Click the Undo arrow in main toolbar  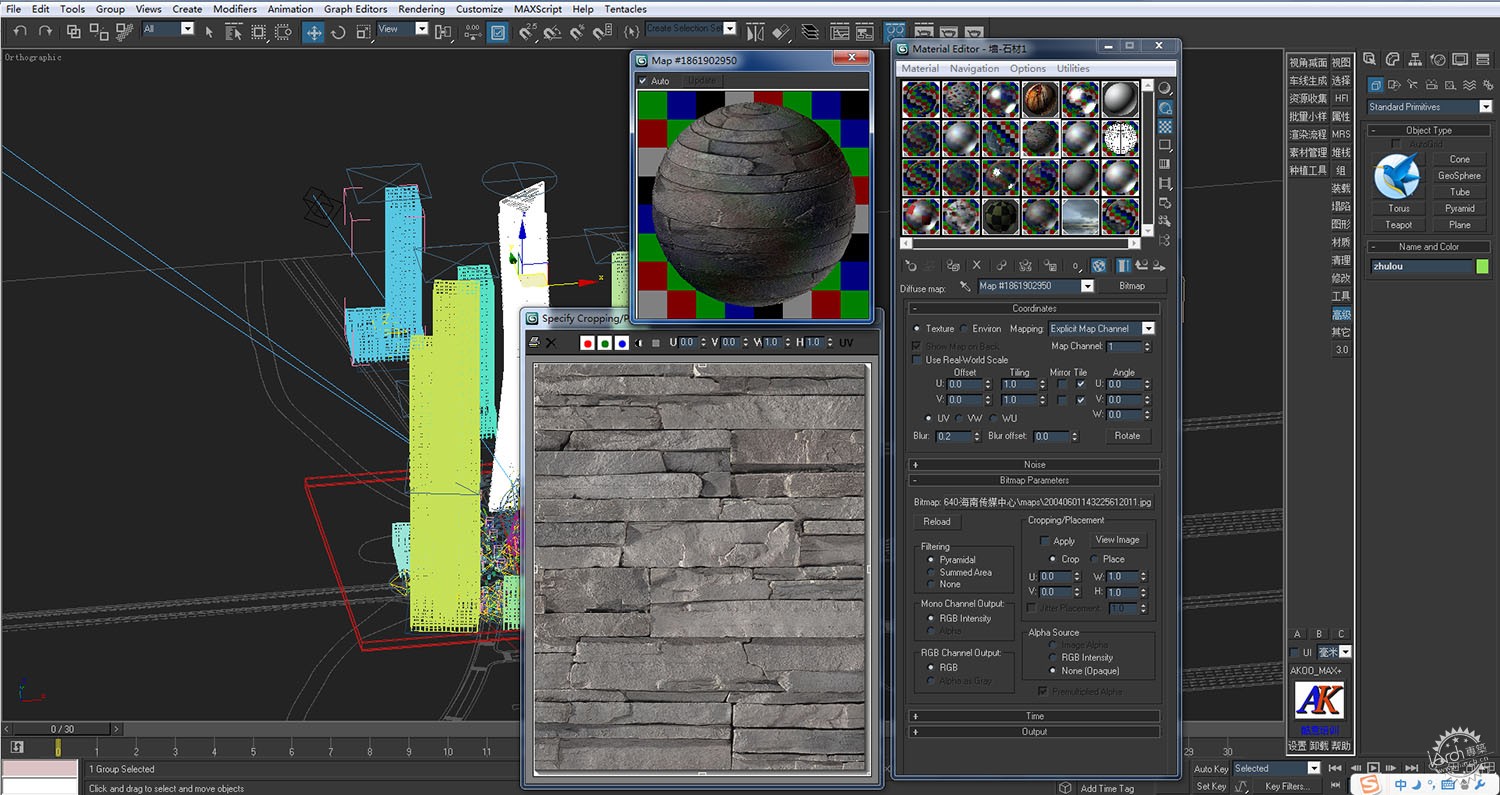click(x=20, y=32)
